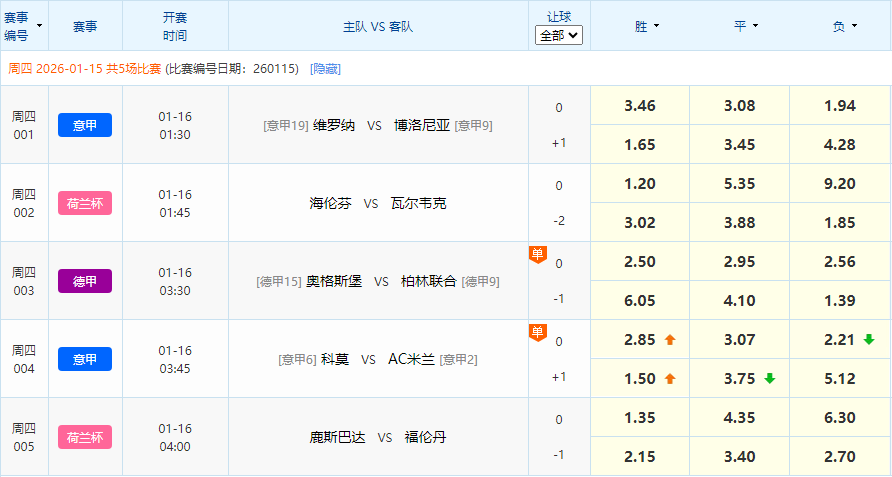The image size is (892, 477).
Task: Select draw odds 2.95 for match 003
Action: 740,262
